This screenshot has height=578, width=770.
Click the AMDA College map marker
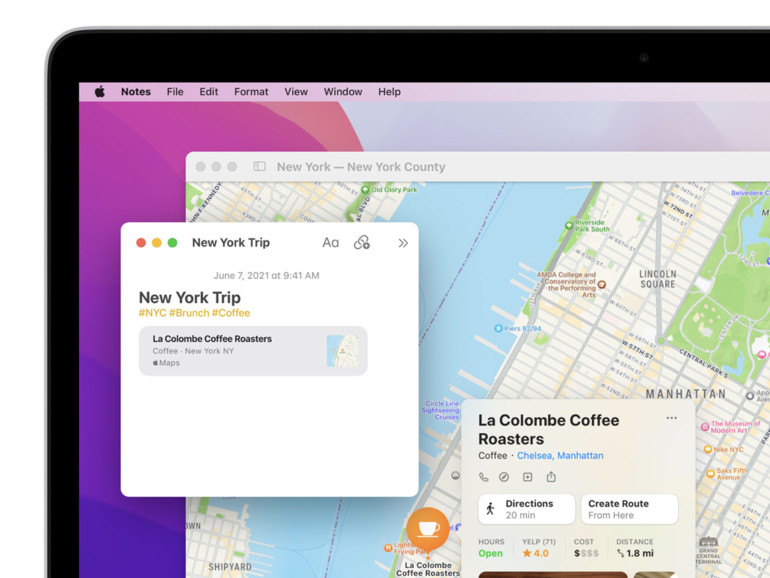pyautogui.click(x=602, y=284)
